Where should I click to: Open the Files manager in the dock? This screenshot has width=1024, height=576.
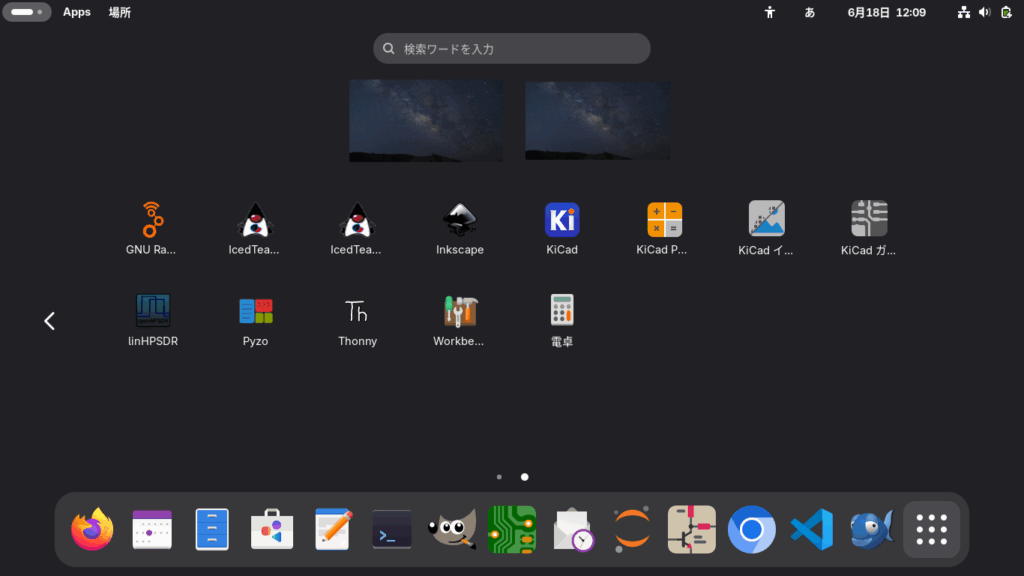pyautogui.click(x=212, y=529)
